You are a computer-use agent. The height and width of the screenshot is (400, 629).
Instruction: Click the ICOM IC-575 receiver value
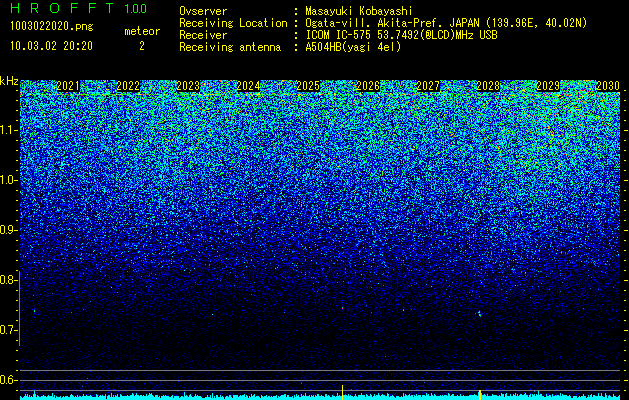401,35
